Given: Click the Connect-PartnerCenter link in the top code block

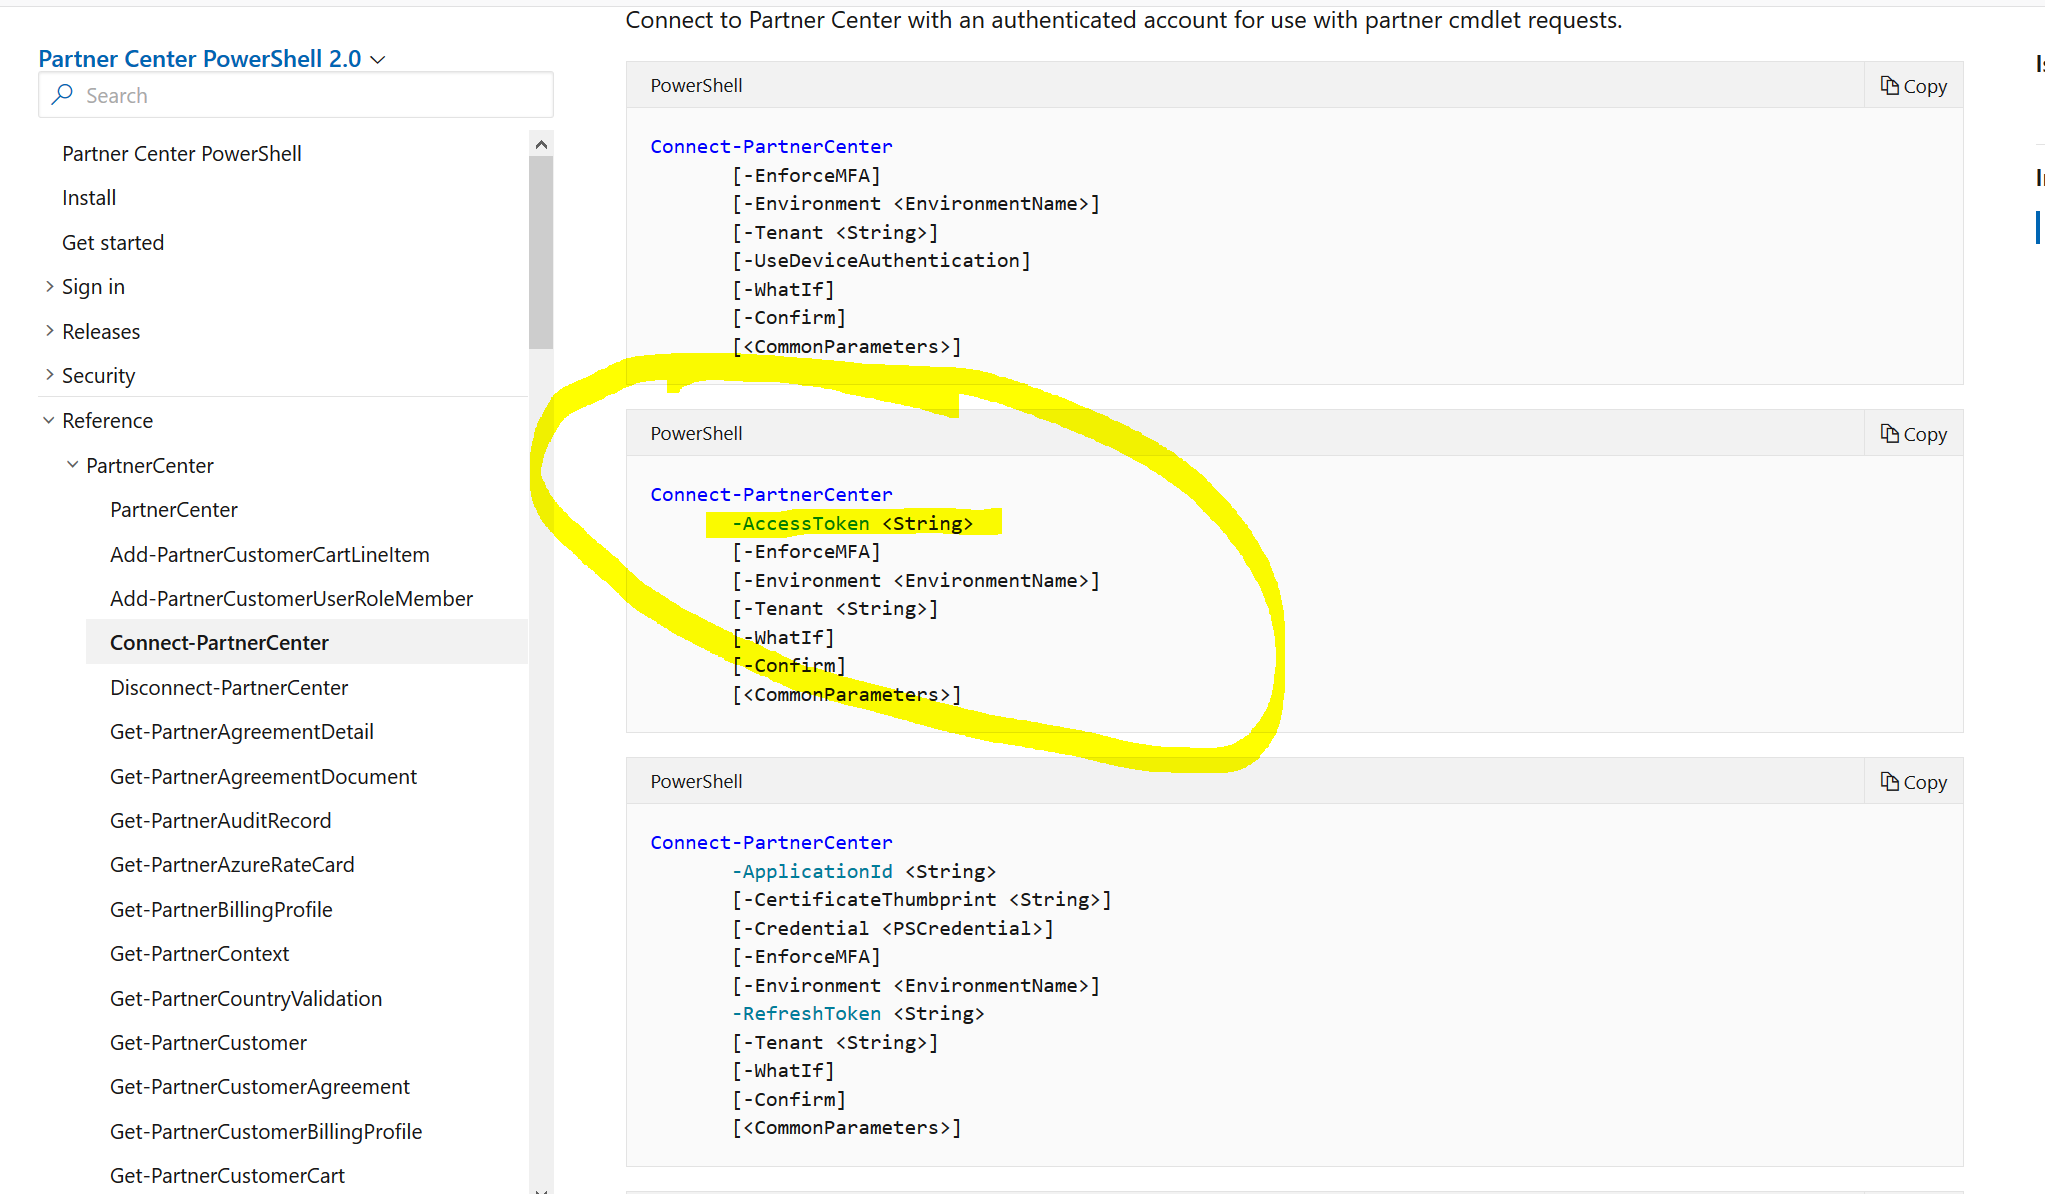Looking at the screenshot, I should click(x=771, y=146).
